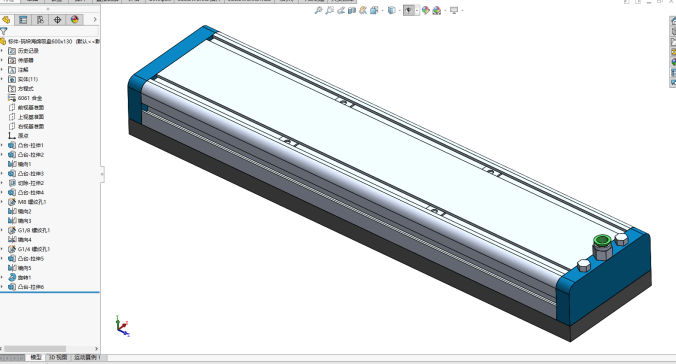Click the green threaded fitting on model

pos(602,246)
